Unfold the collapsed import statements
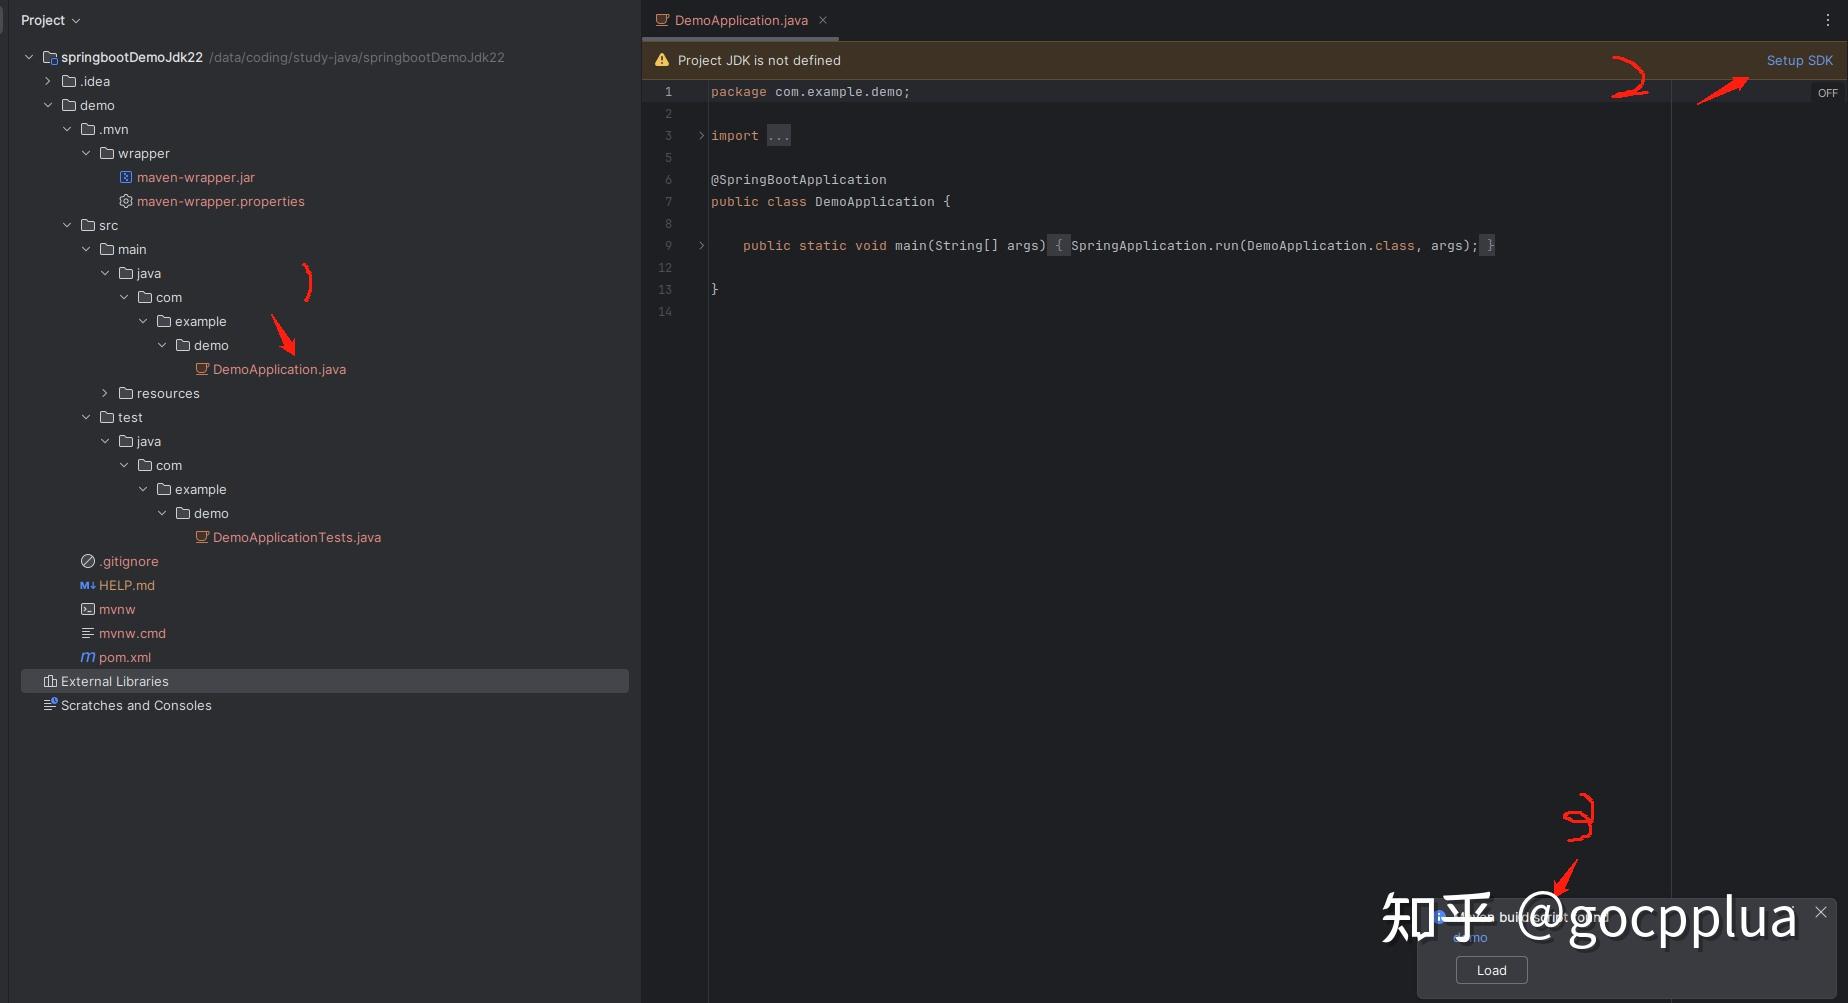Image resolution: width=1848 pixels, height=1003 pixels. pos(700,135)
